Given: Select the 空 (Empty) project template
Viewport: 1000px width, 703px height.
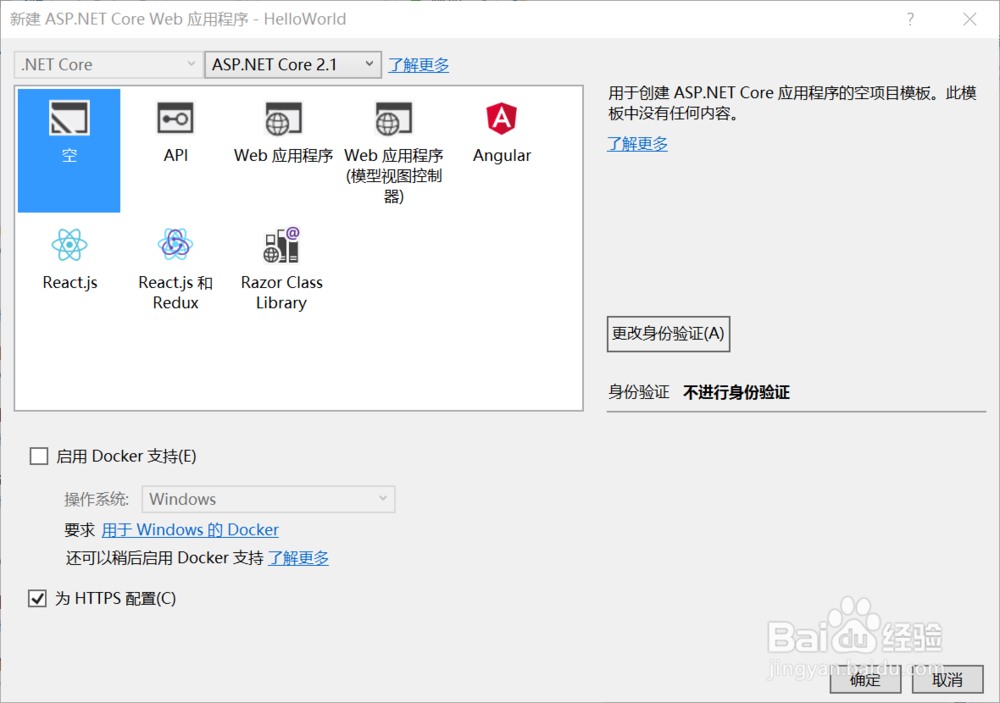Looking at the screenshot, I should pos(68,140).
